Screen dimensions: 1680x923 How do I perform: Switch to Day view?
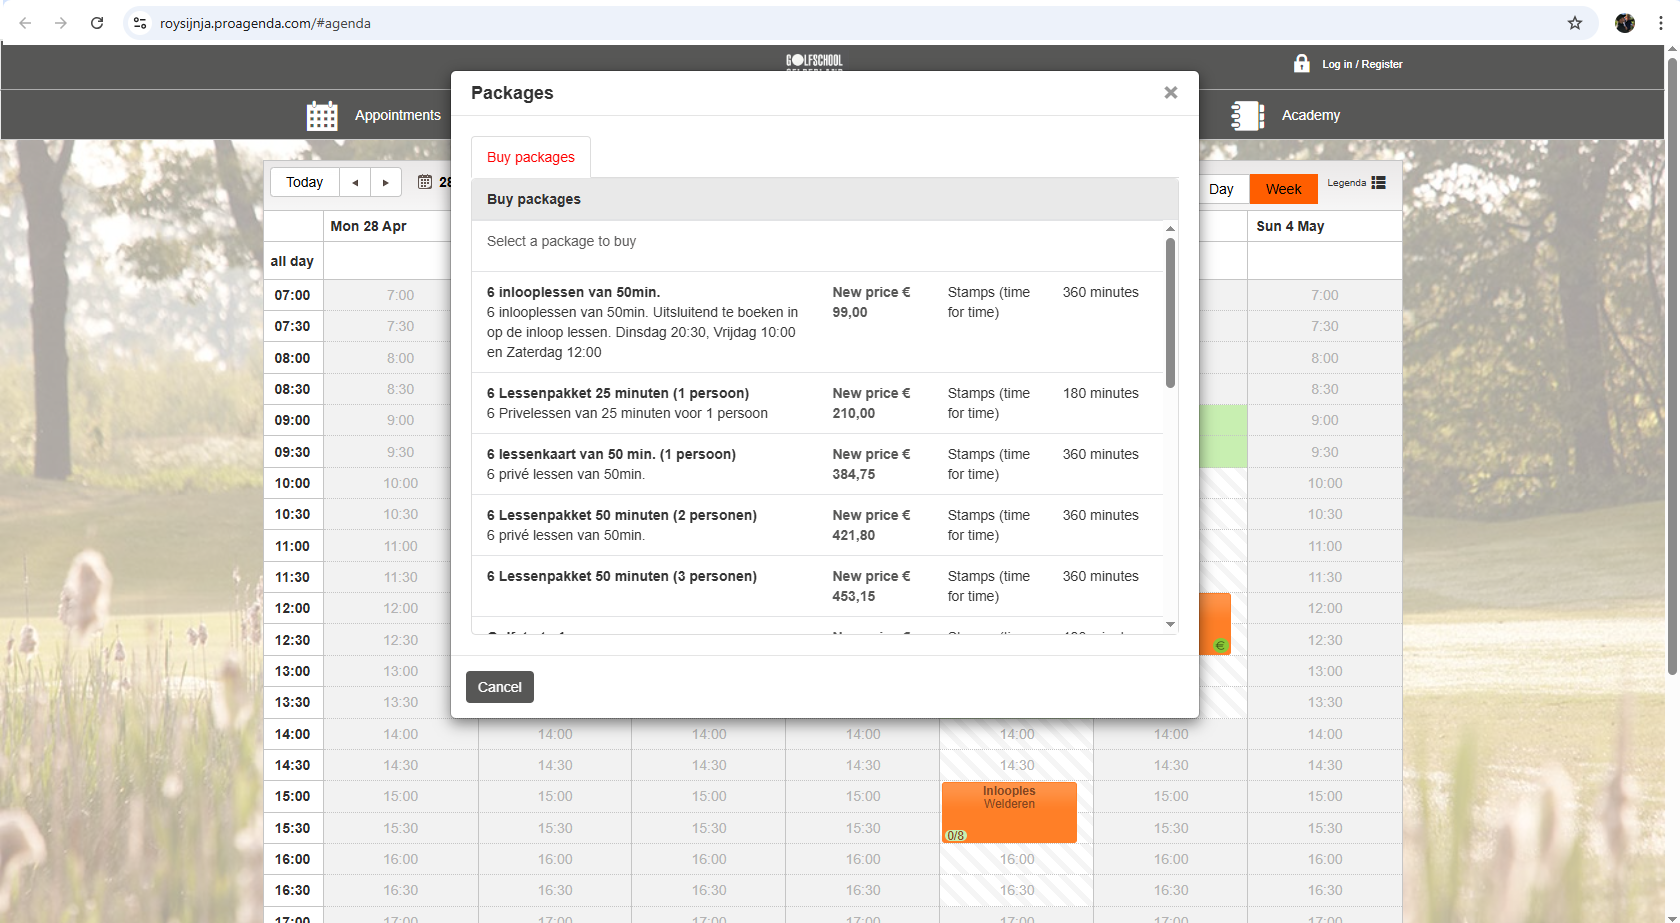click(x=1221, y=189)
